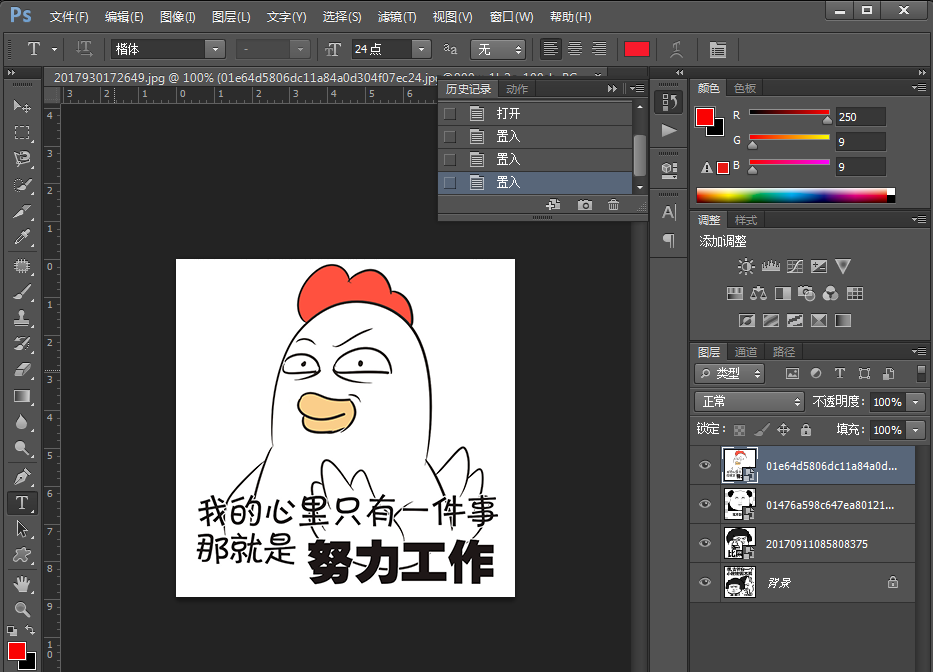This screenshot has width=933, height=672.
Task: Open the anti-aliasing dropdown showing 无
Action: click(x=498, y=48)
